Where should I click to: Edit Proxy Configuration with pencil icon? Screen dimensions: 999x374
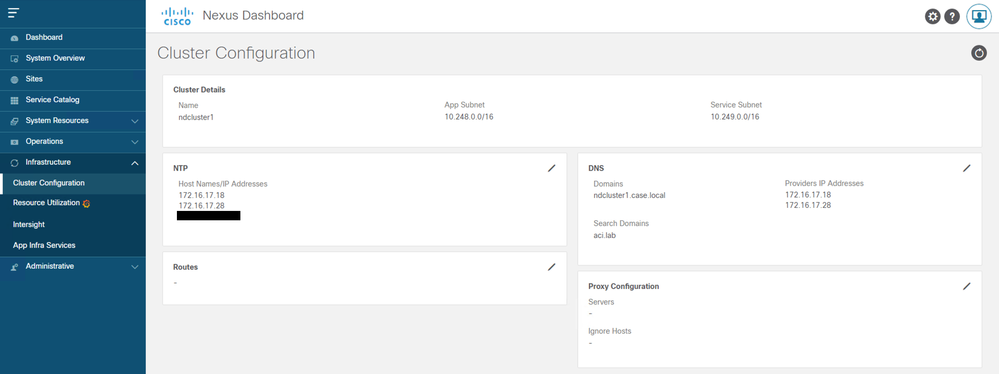(967, 286)
